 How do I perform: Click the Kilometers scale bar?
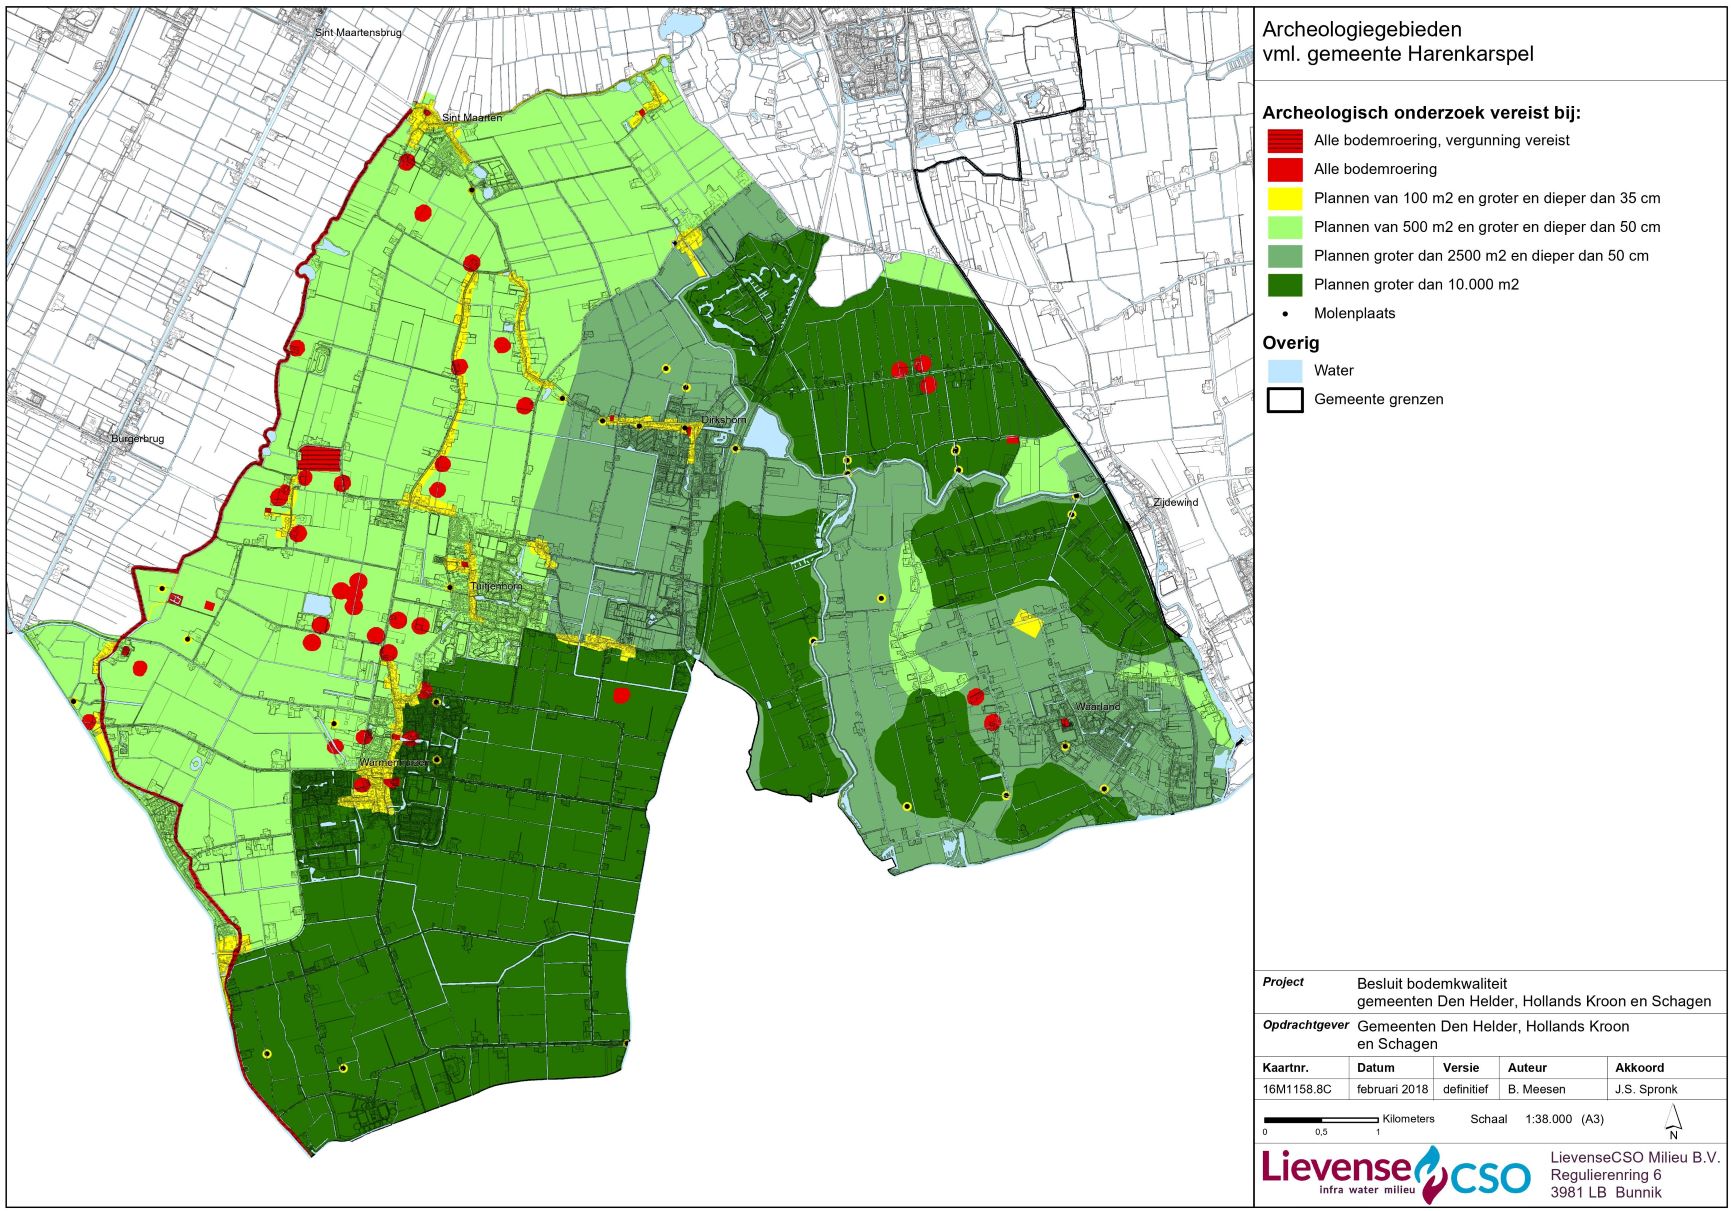point(1320,1120)
